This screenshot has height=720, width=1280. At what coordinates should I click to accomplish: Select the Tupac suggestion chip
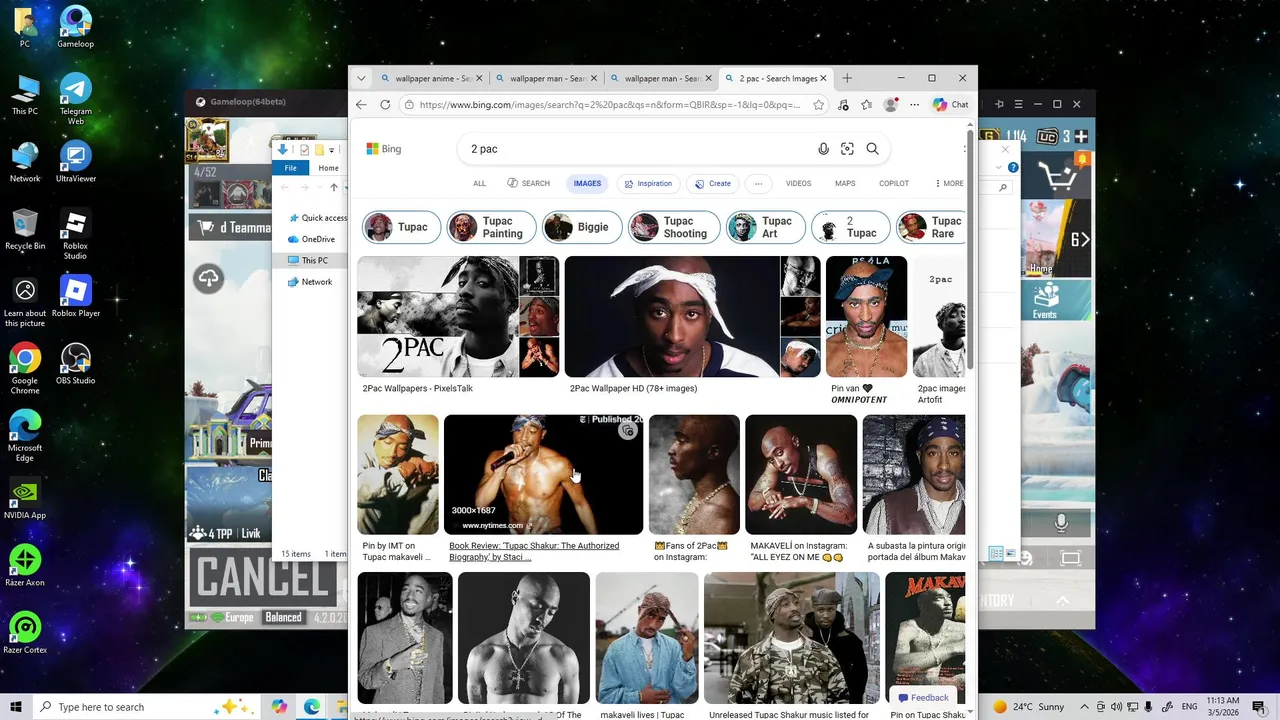[x=402, y=227]
